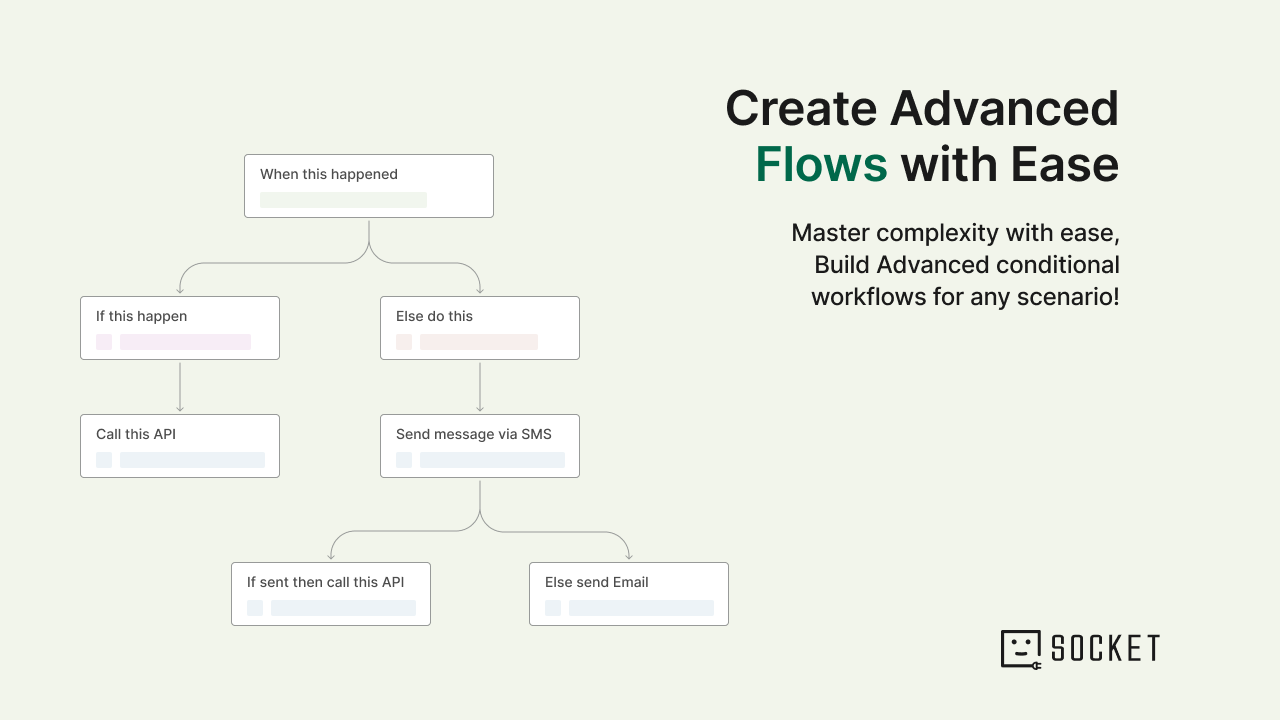Screen dimensions: 1280x720
Task: Select the 'When this happened' flow node
Action: coord(369,186)
